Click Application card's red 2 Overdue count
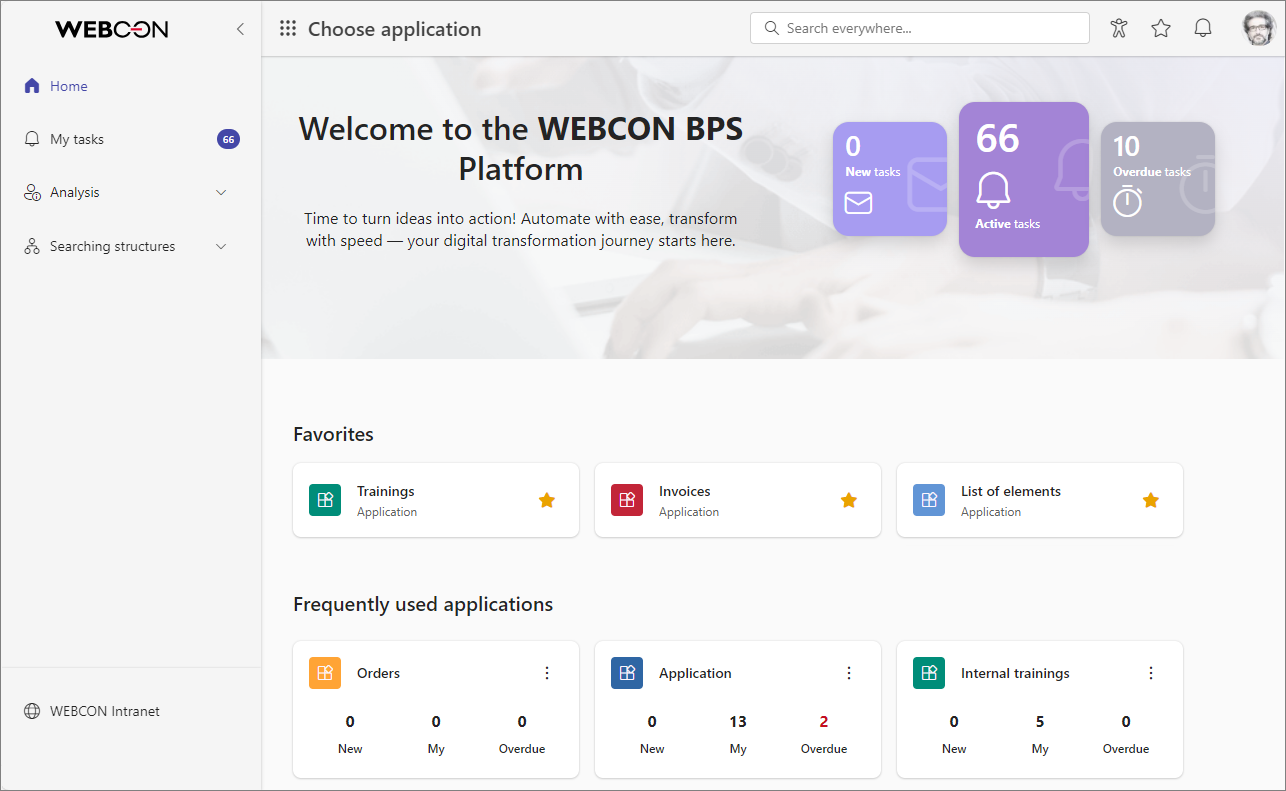This screenshot has height=791, width=1286. (x=824, y=722)
